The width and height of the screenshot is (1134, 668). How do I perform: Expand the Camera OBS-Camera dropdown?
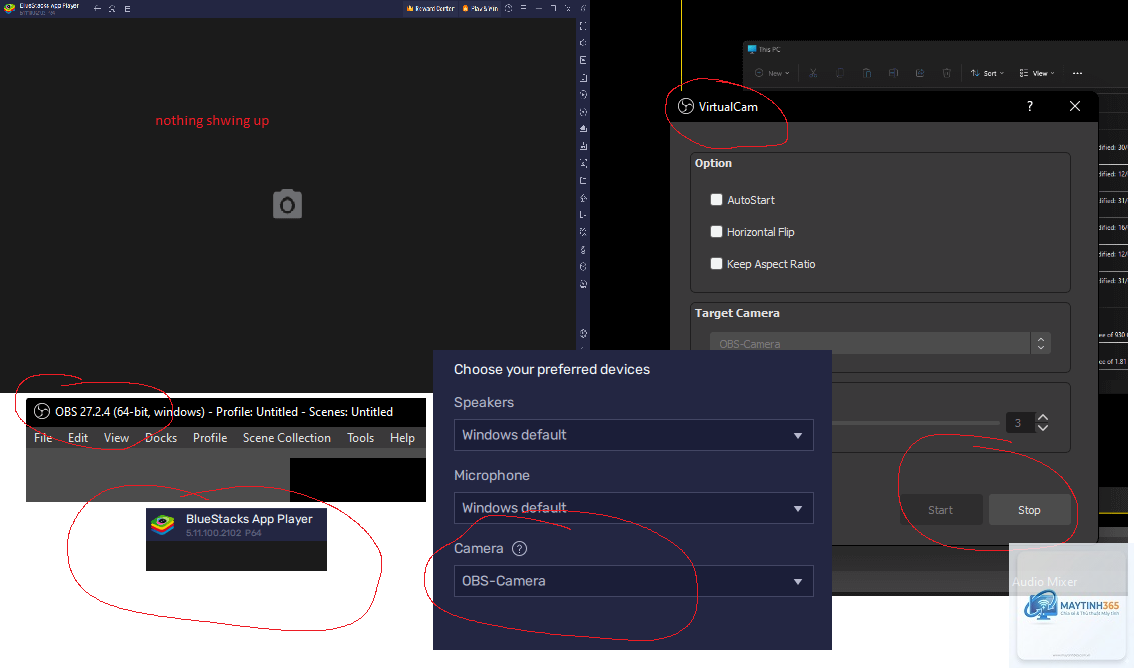tap(634, 581)
